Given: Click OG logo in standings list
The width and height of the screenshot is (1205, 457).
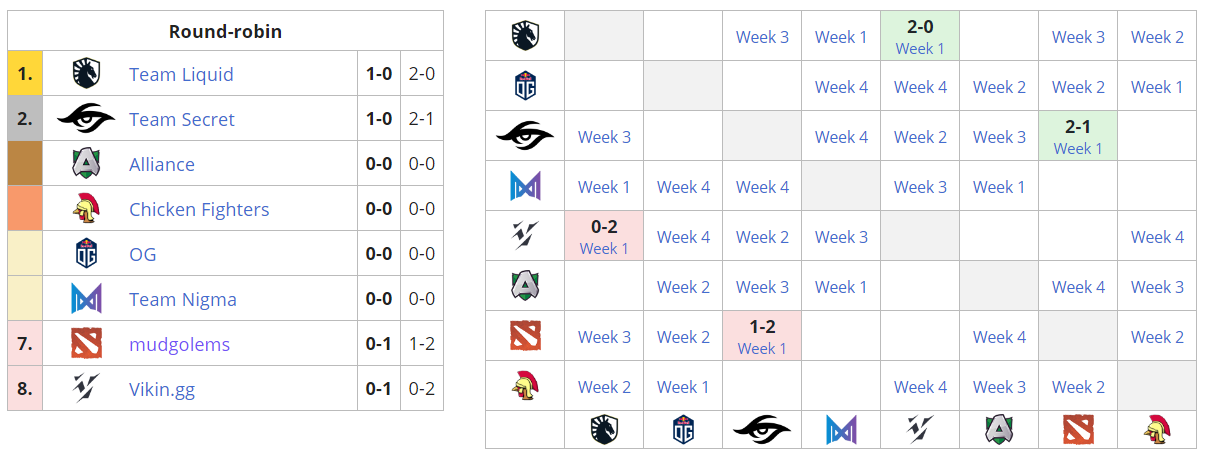Looking at the screenshot, I should [87, 254].
